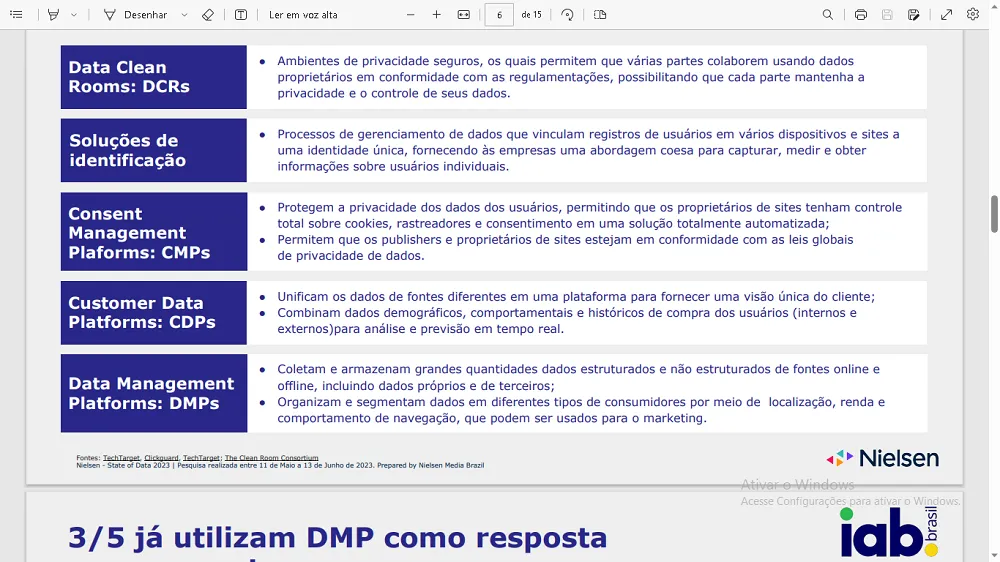The height and width of the screenshot is (562, 1000).
Task: Zoom in with plus button
Action: point(437,14)
